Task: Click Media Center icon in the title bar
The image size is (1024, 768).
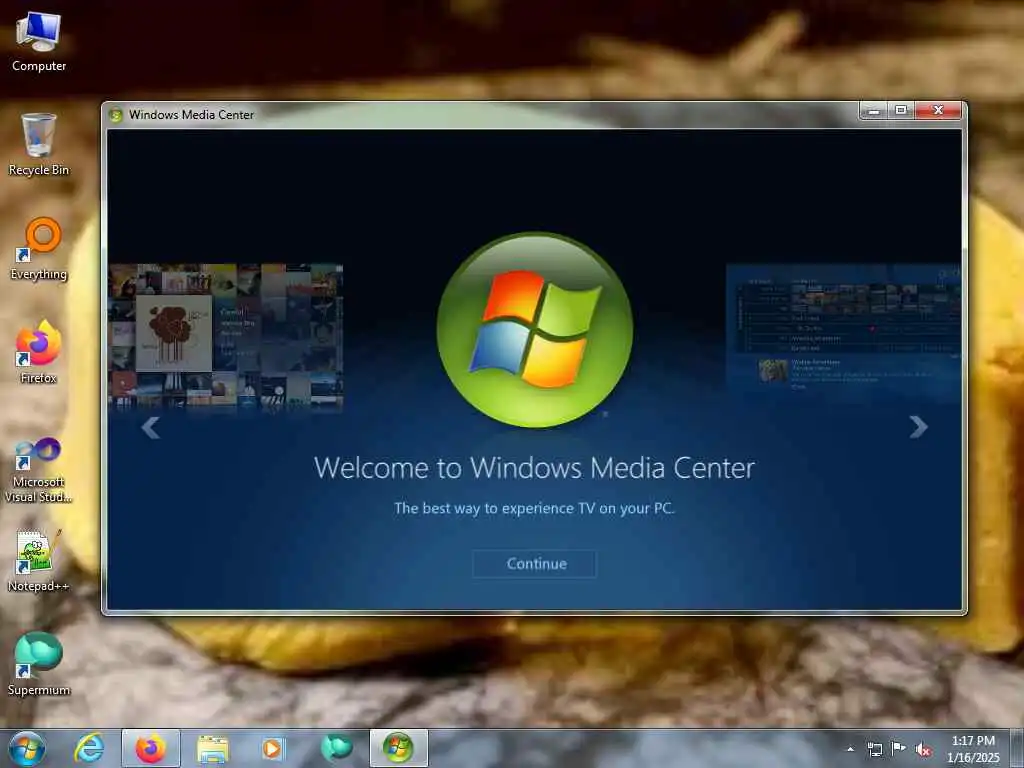Action: click(116, 115)
